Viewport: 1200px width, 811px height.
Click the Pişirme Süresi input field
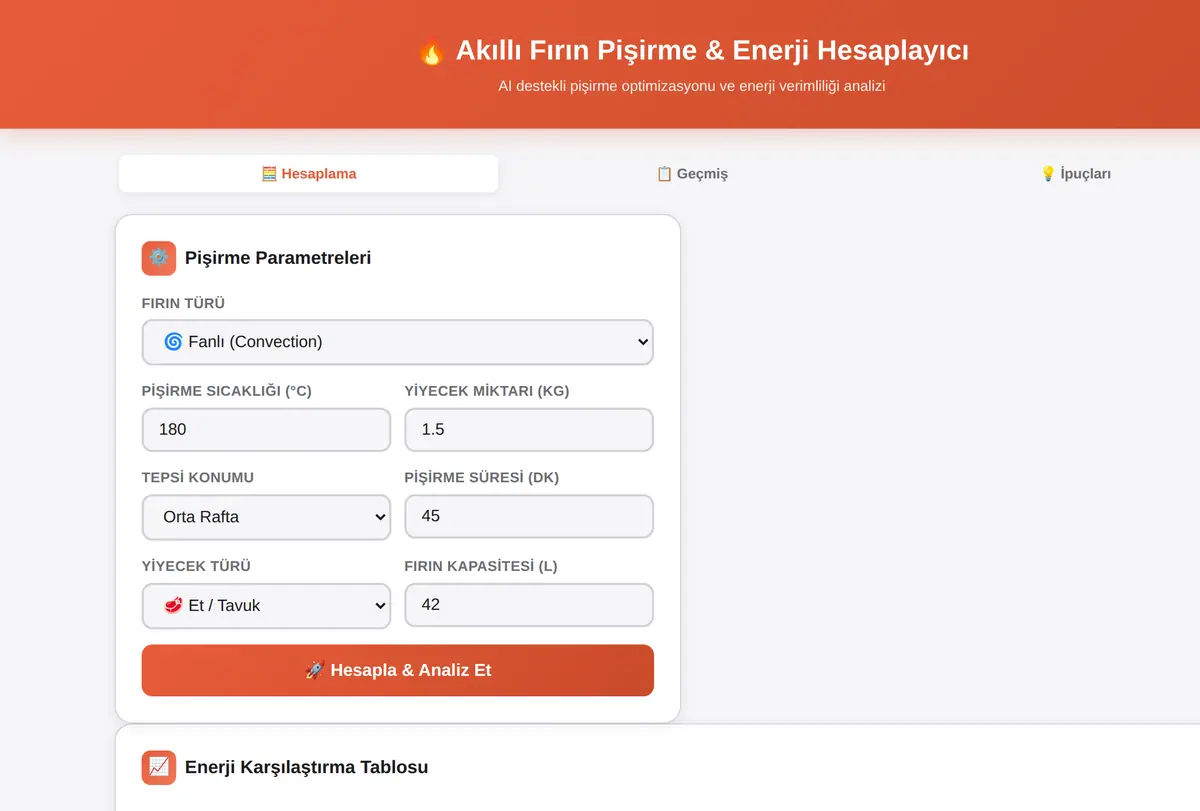click(x=529, y=517)
